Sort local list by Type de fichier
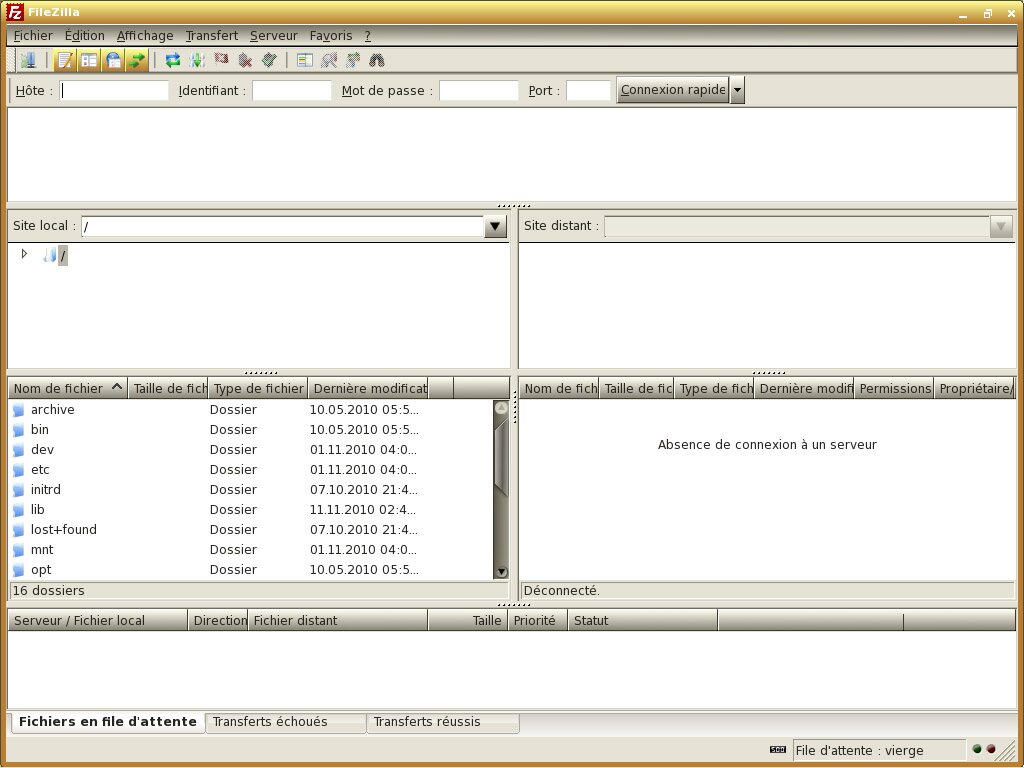The image size is (1024, 768). tap(258, 389)
